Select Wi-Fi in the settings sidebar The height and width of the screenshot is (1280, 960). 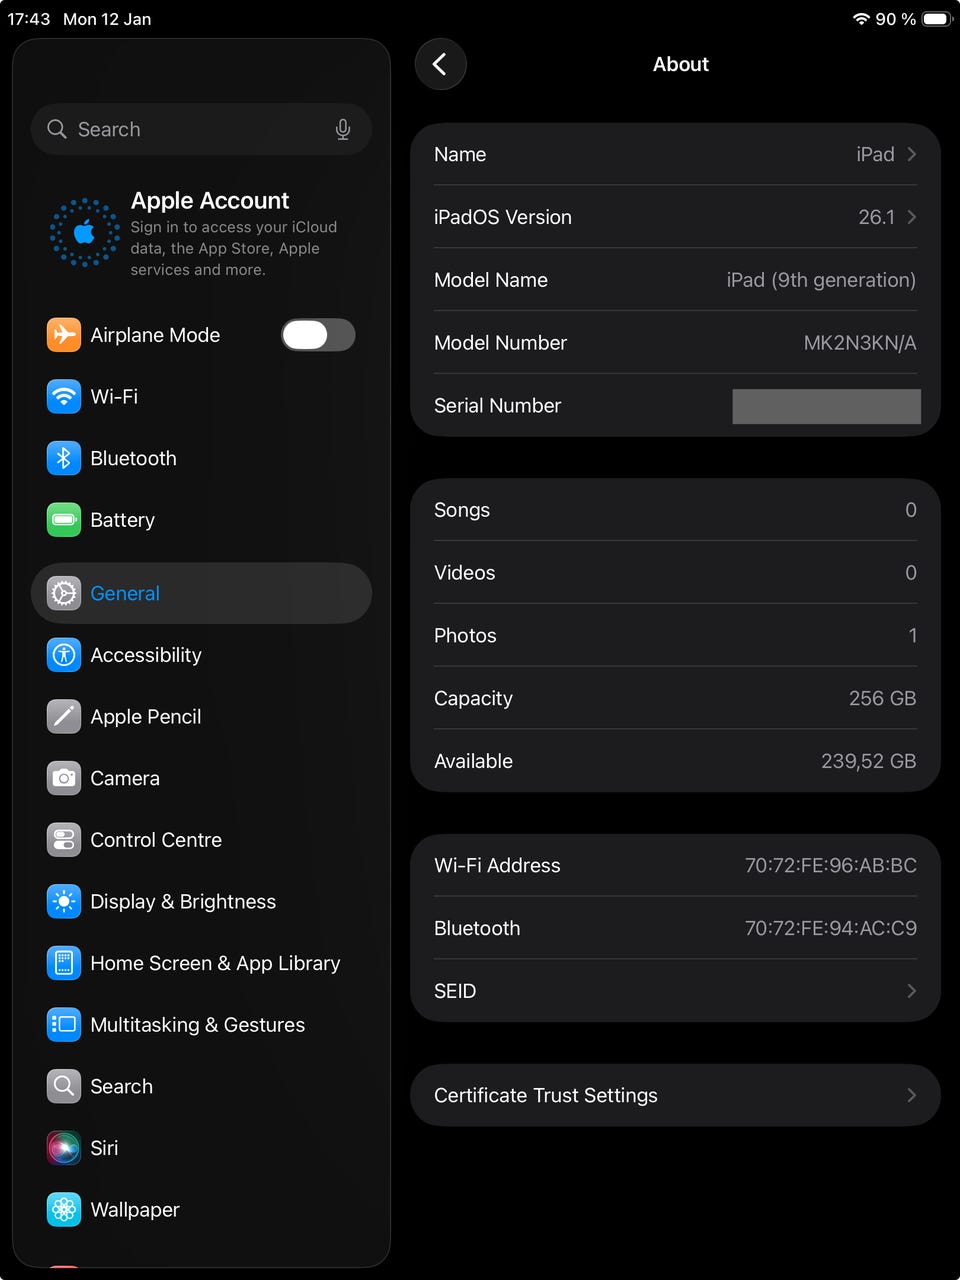(201, 397)
